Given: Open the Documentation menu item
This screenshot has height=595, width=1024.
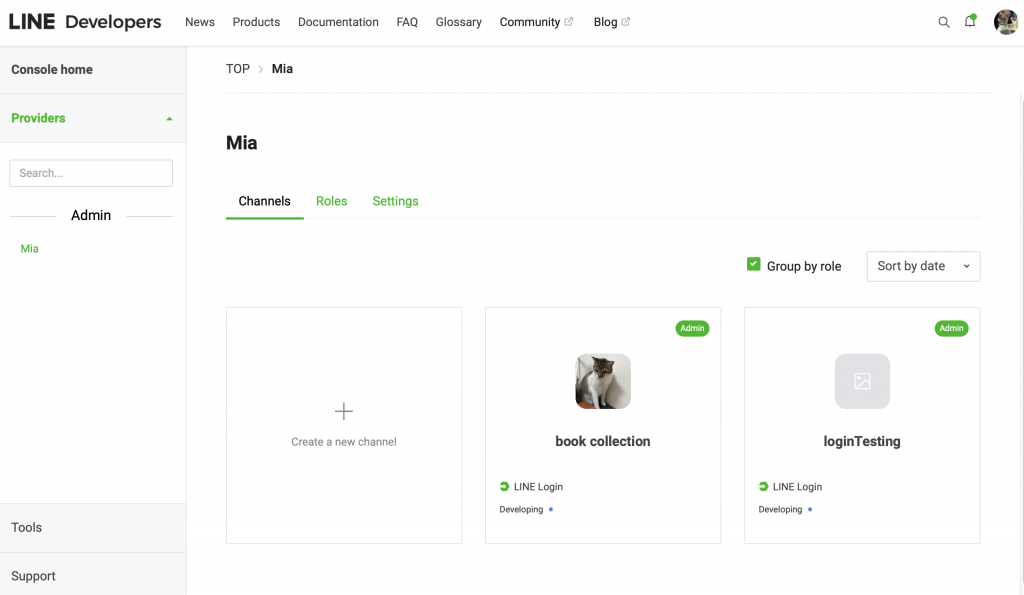Looking at the screenshot, I should (x=338, y=22).
